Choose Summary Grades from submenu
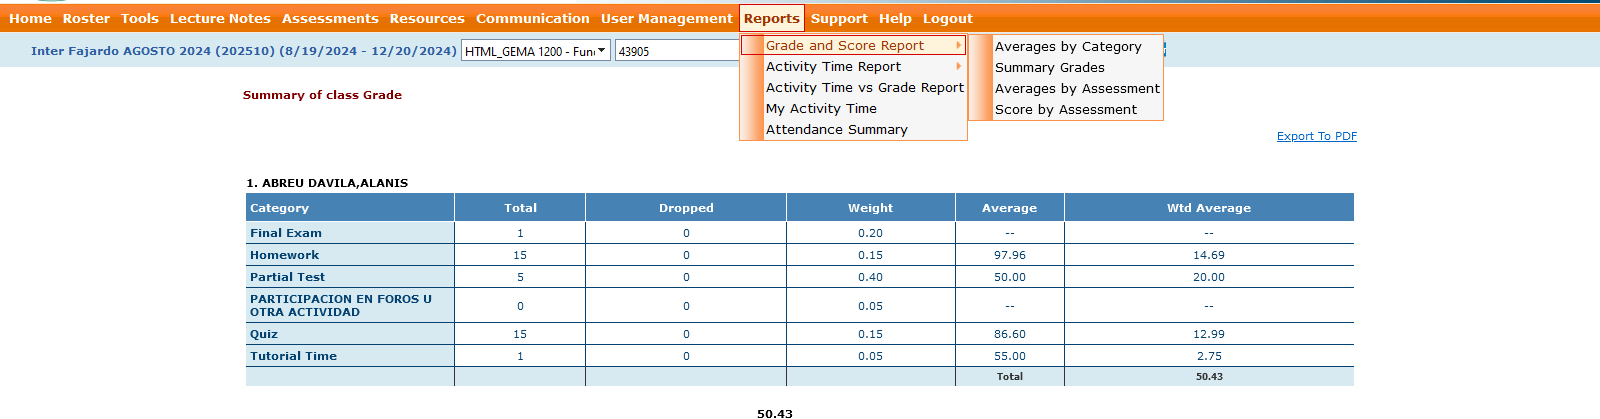 pos(1050,68)
